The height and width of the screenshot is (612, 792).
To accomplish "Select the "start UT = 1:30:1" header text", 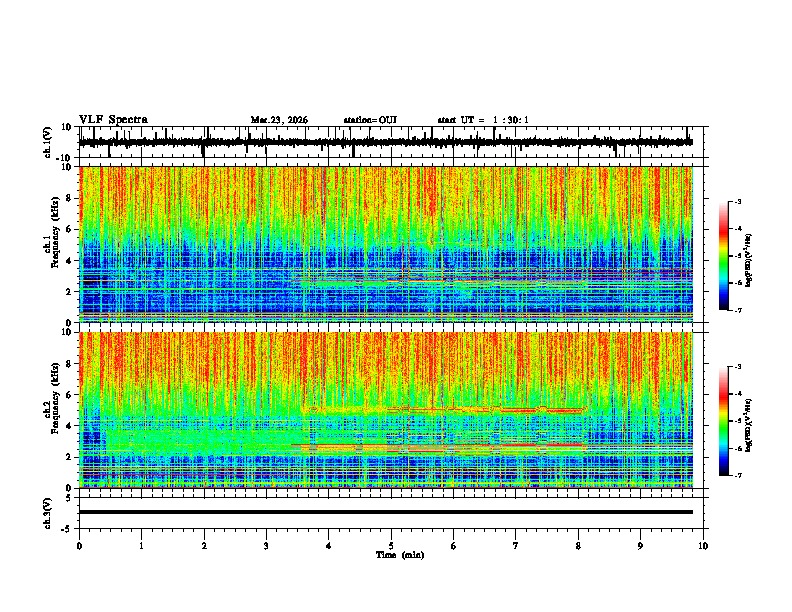I will coord(483,120).
